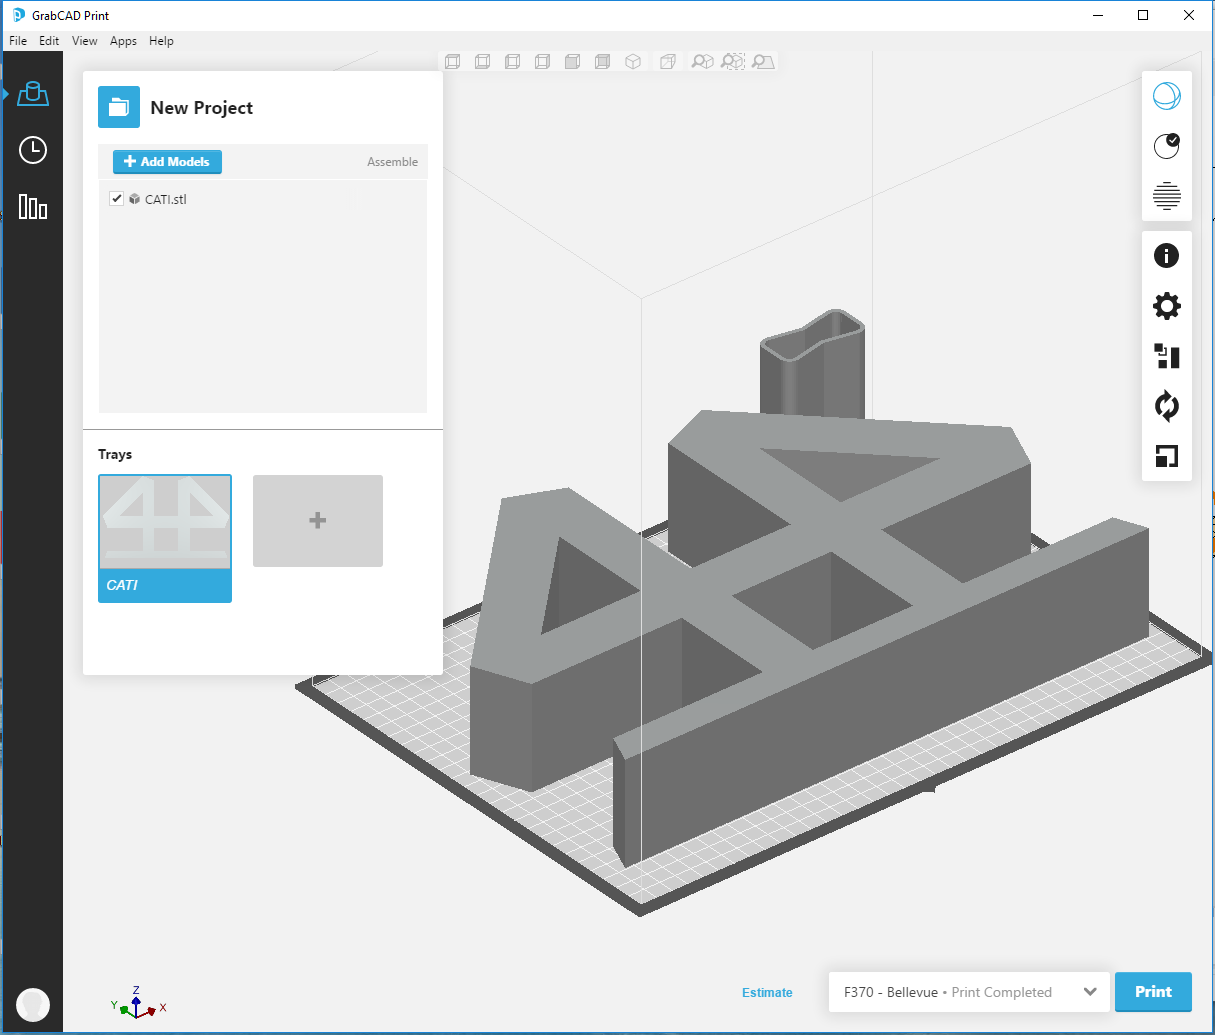
Task: Switch to isometric default view
Action: click(x=633, y=62)
